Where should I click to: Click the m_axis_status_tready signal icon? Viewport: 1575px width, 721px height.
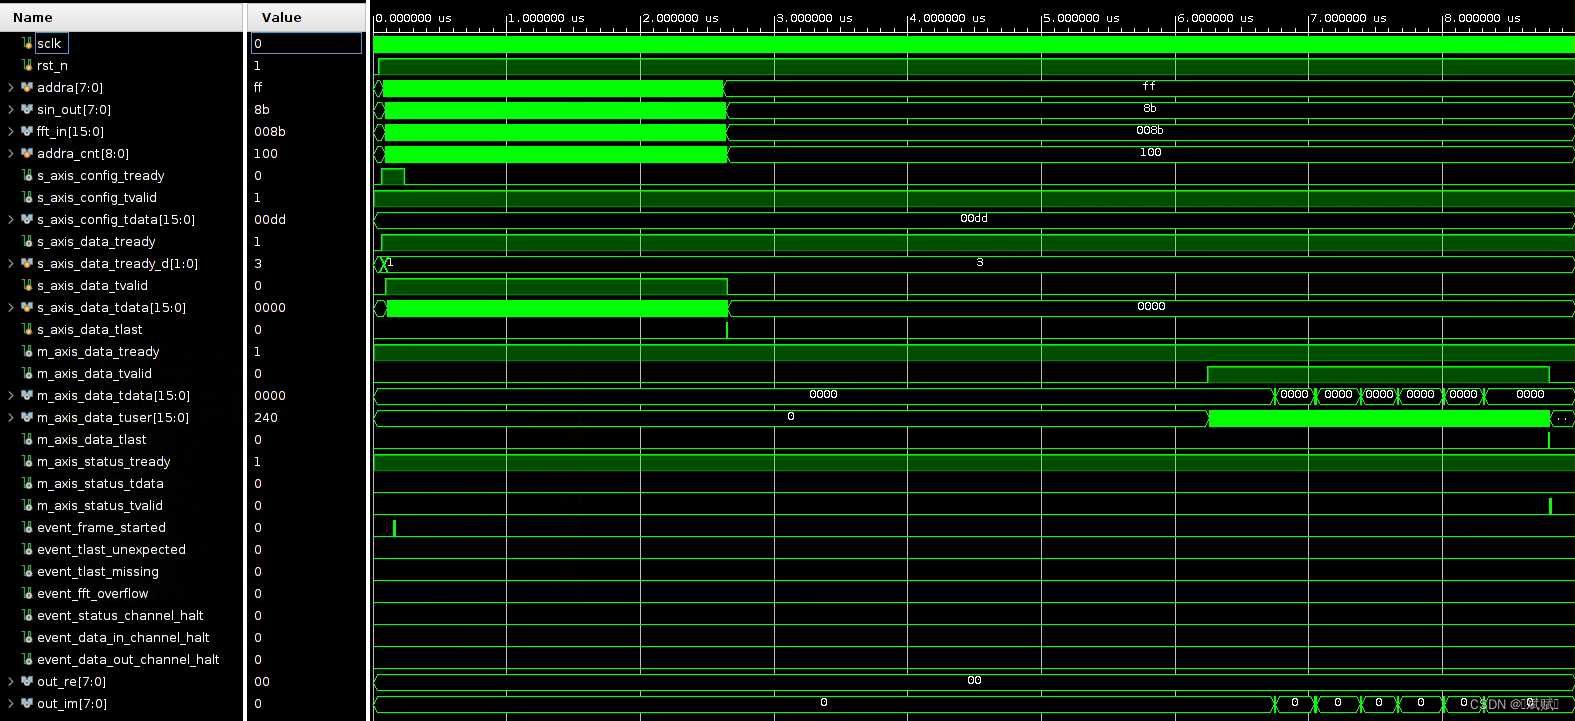(28, 461)
